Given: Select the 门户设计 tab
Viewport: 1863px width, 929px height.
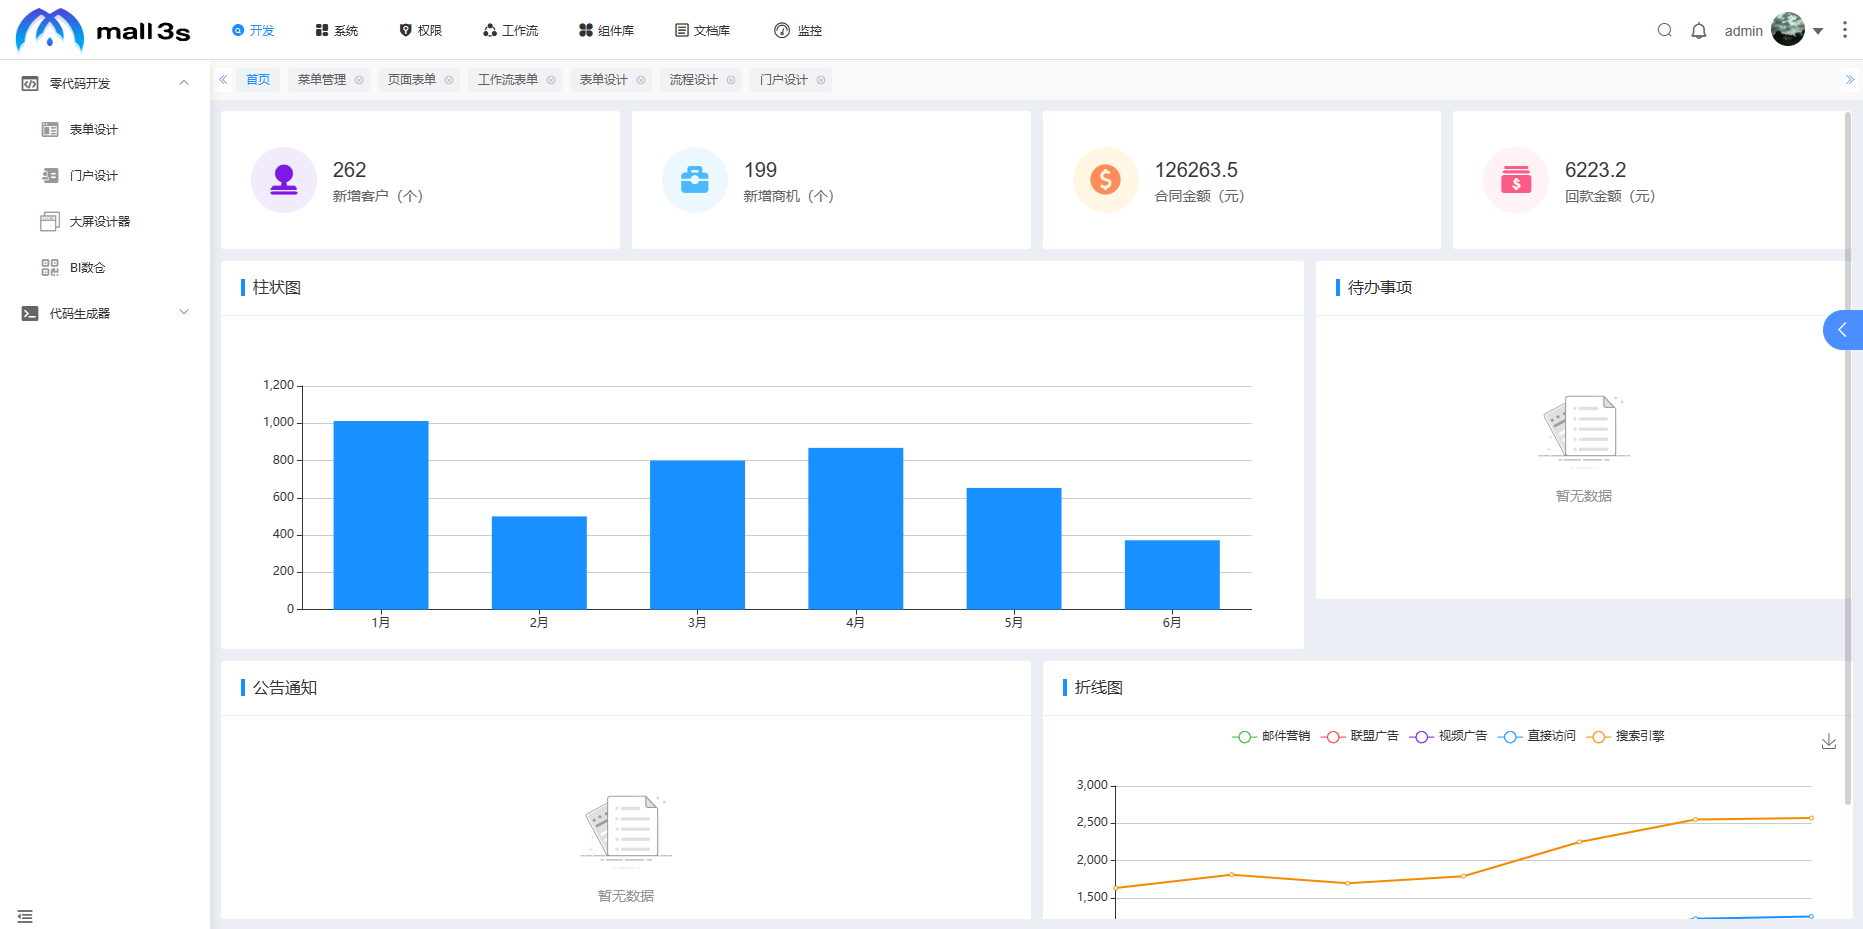Looking at the screenshot, I should (x=784, y=80).
